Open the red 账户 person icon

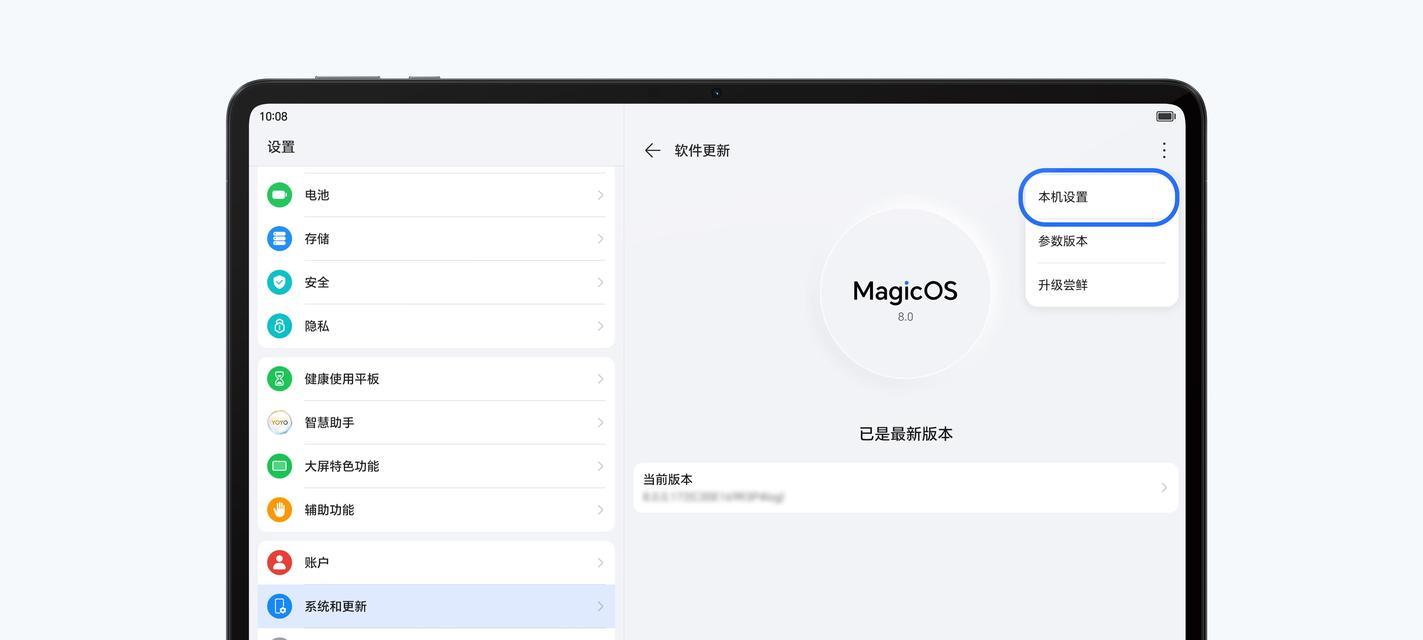pyautogui.click(x=279, y=563)
